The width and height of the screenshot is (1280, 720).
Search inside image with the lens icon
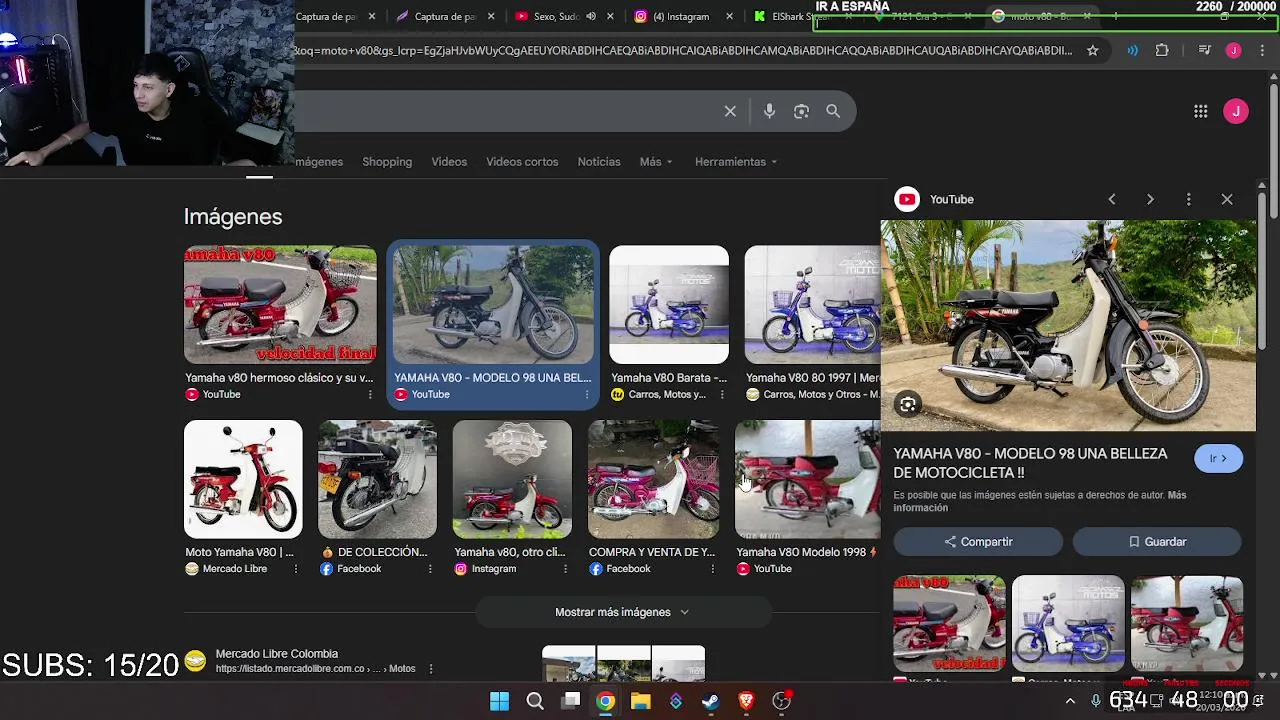click(908, 404)
